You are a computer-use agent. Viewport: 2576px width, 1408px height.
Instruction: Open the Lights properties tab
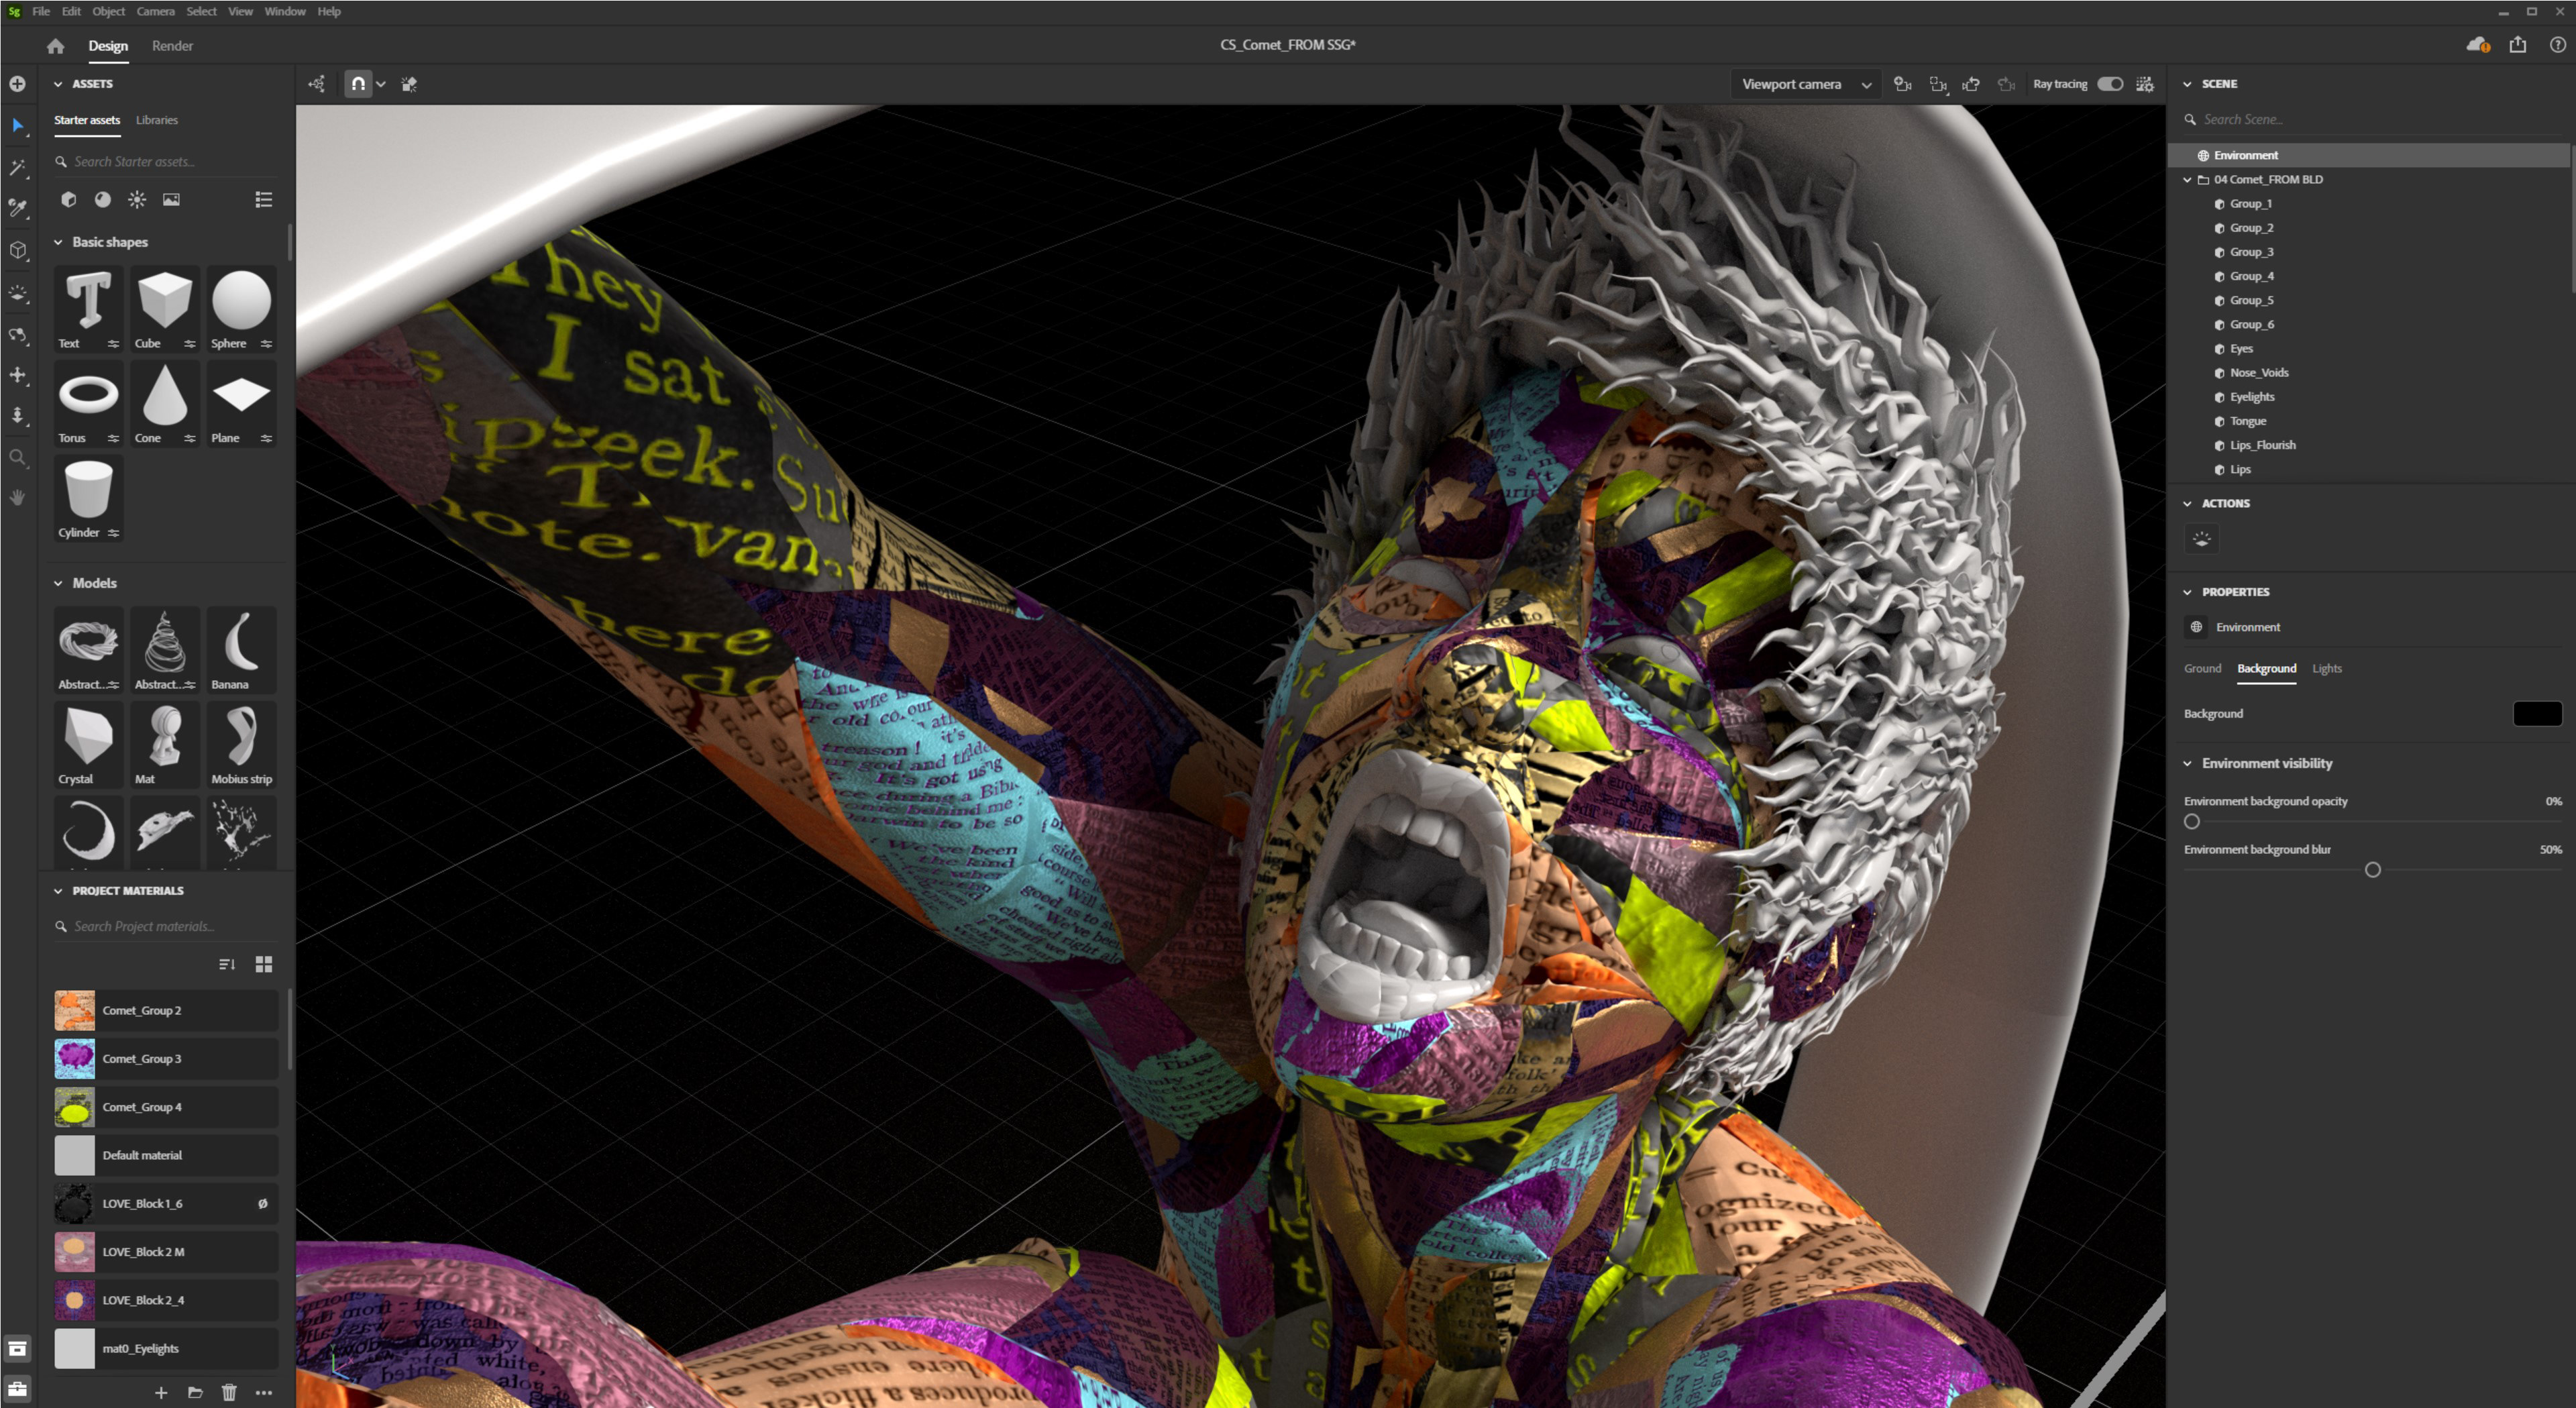click(x=2326, y=668)
